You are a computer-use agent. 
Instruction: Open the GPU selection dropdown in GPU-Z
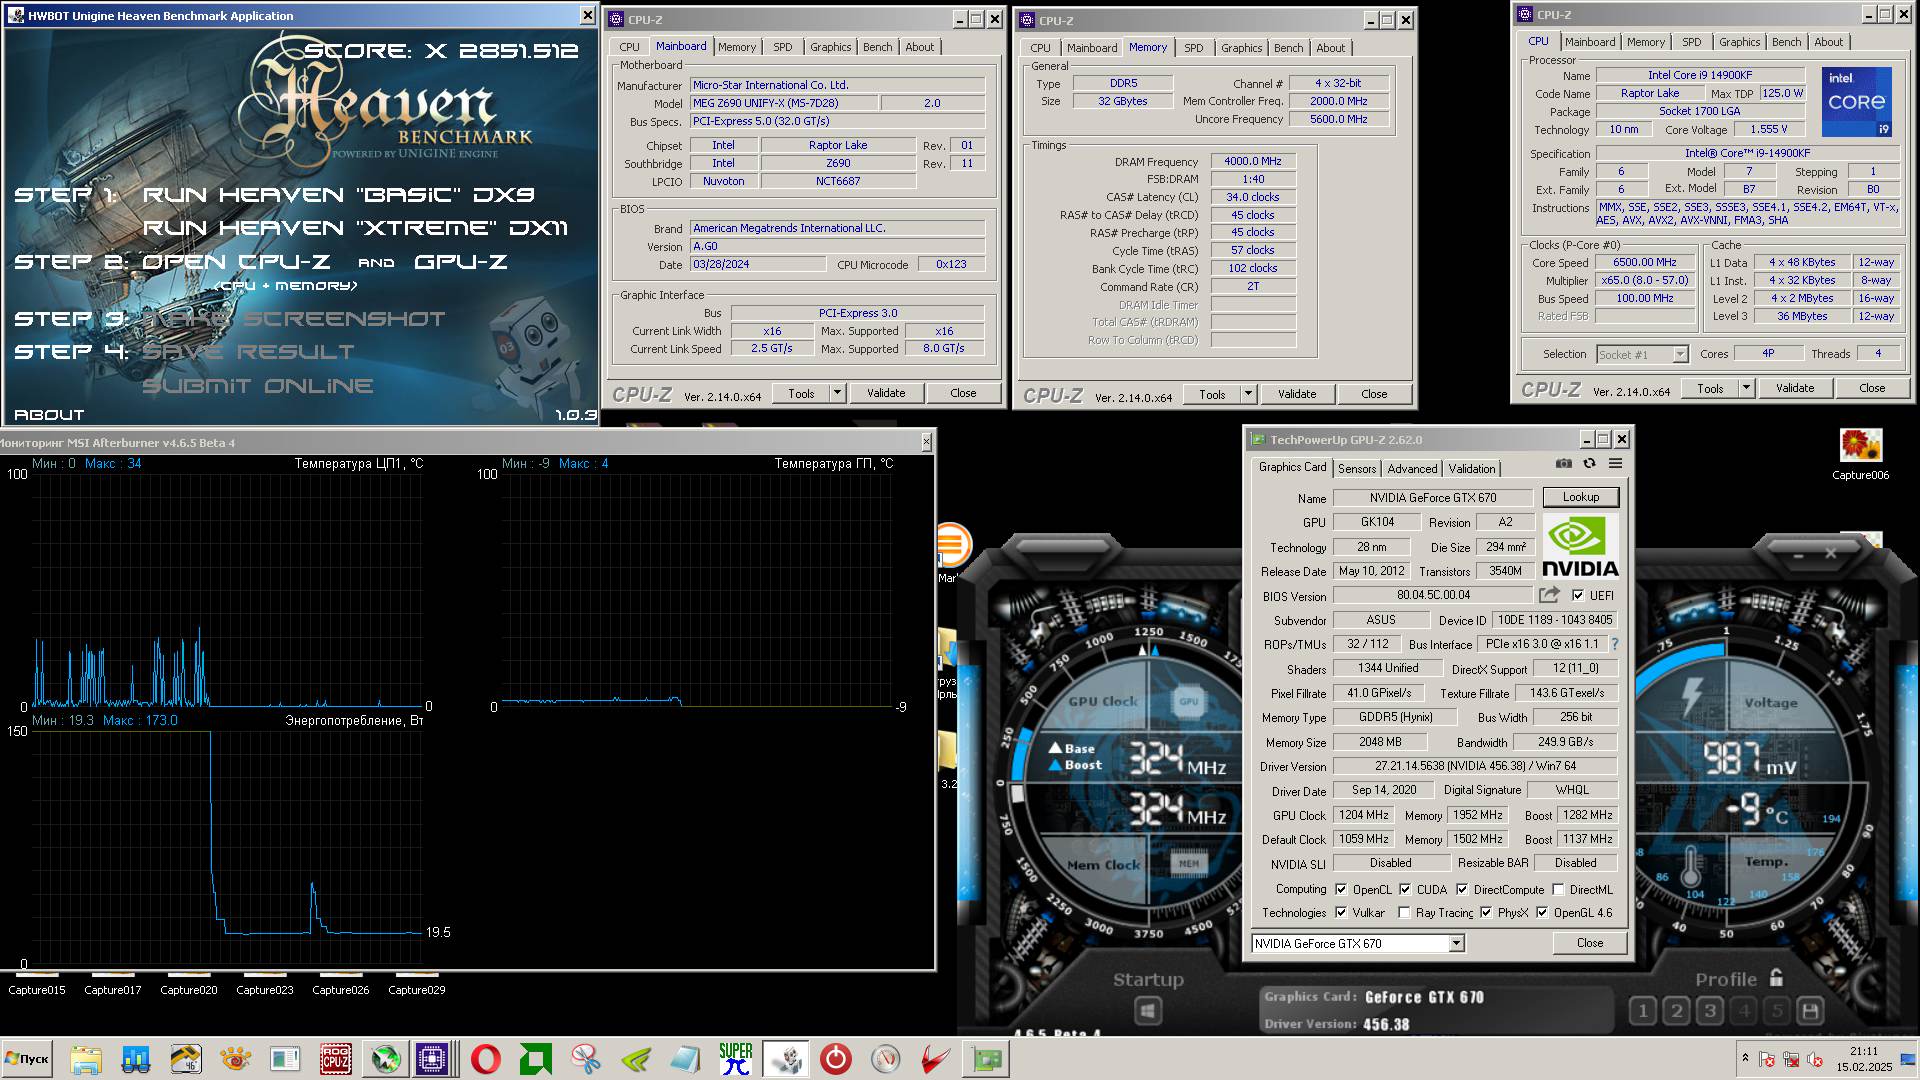[x=1456, y=943]
